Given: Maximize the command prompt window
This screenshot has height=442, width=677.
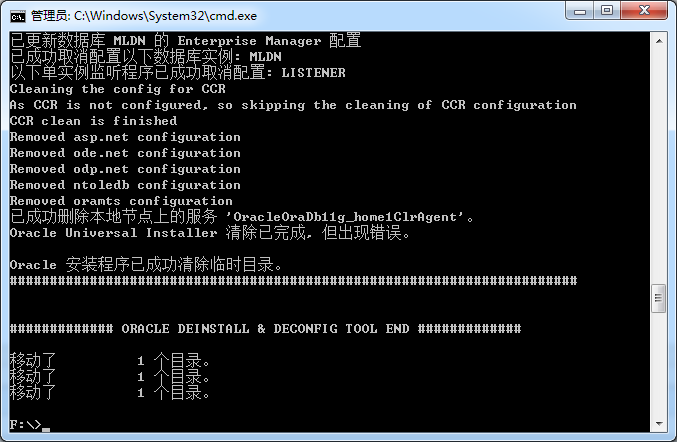Looking at the screenshot, I should coord(607,12).
